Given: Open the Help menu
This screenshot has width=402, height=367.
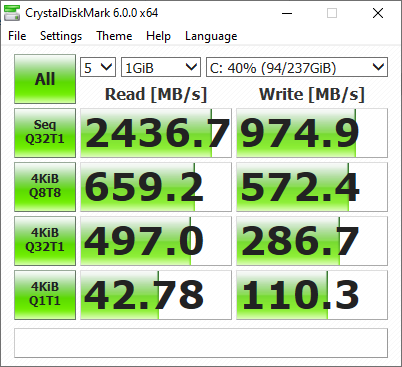Looking at the screenshot, I should pos(158,36).
